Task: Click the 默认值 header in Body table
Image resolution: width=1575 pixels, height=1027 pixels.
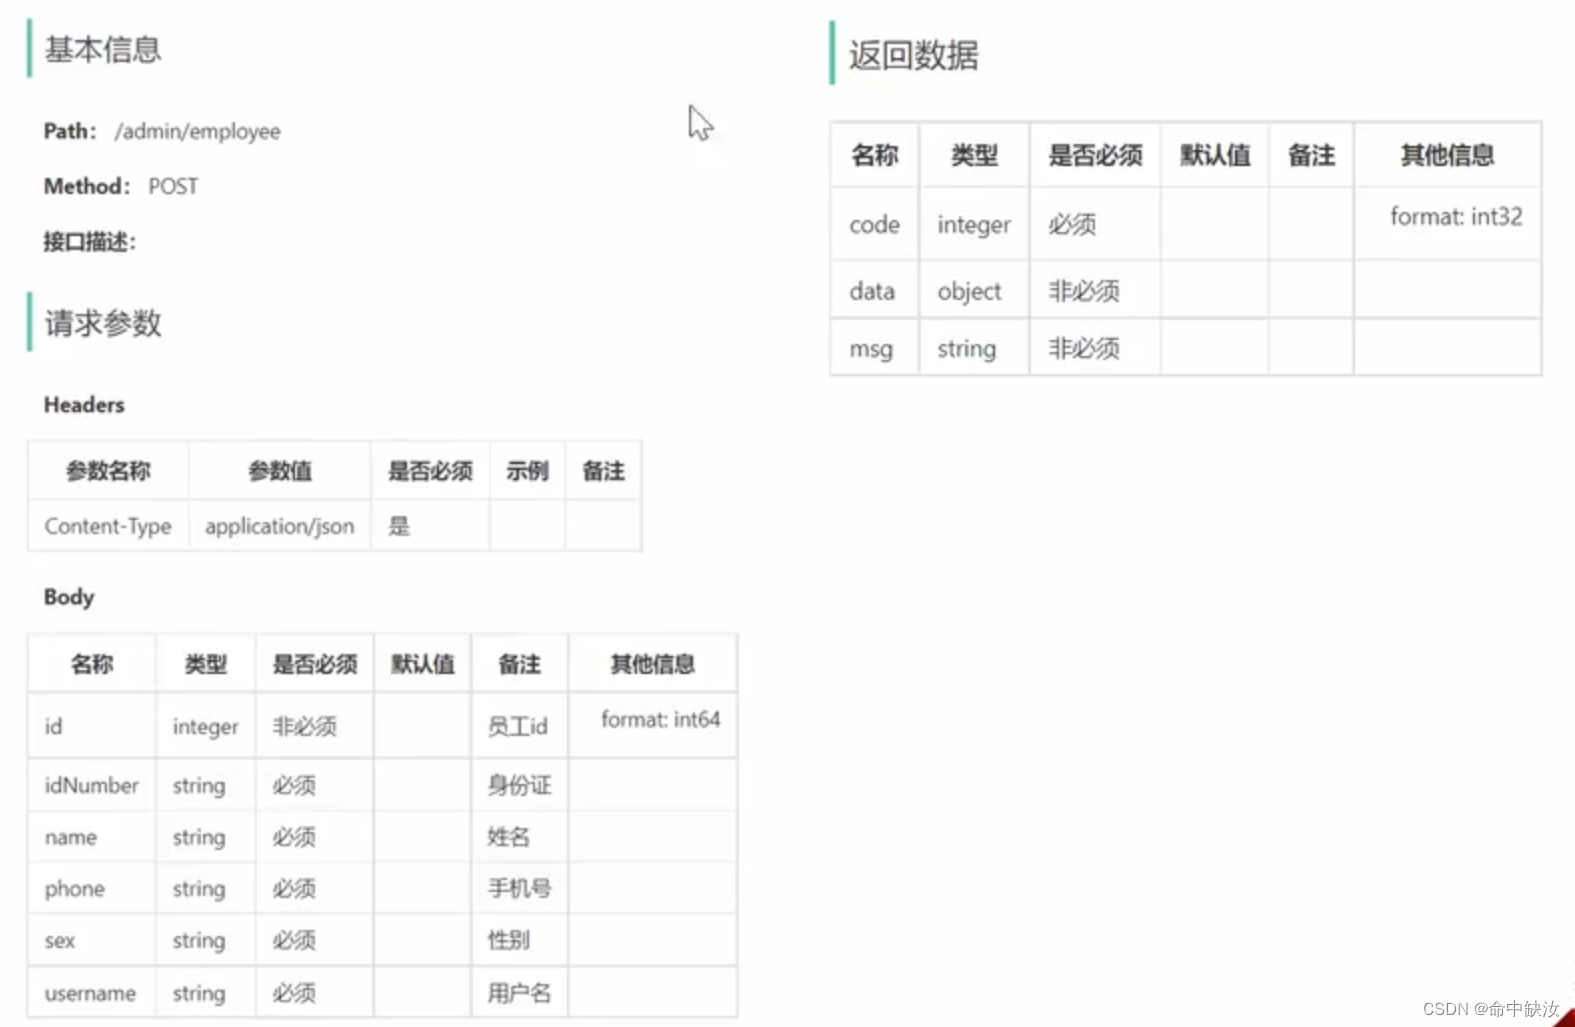Action: [422, 664]
